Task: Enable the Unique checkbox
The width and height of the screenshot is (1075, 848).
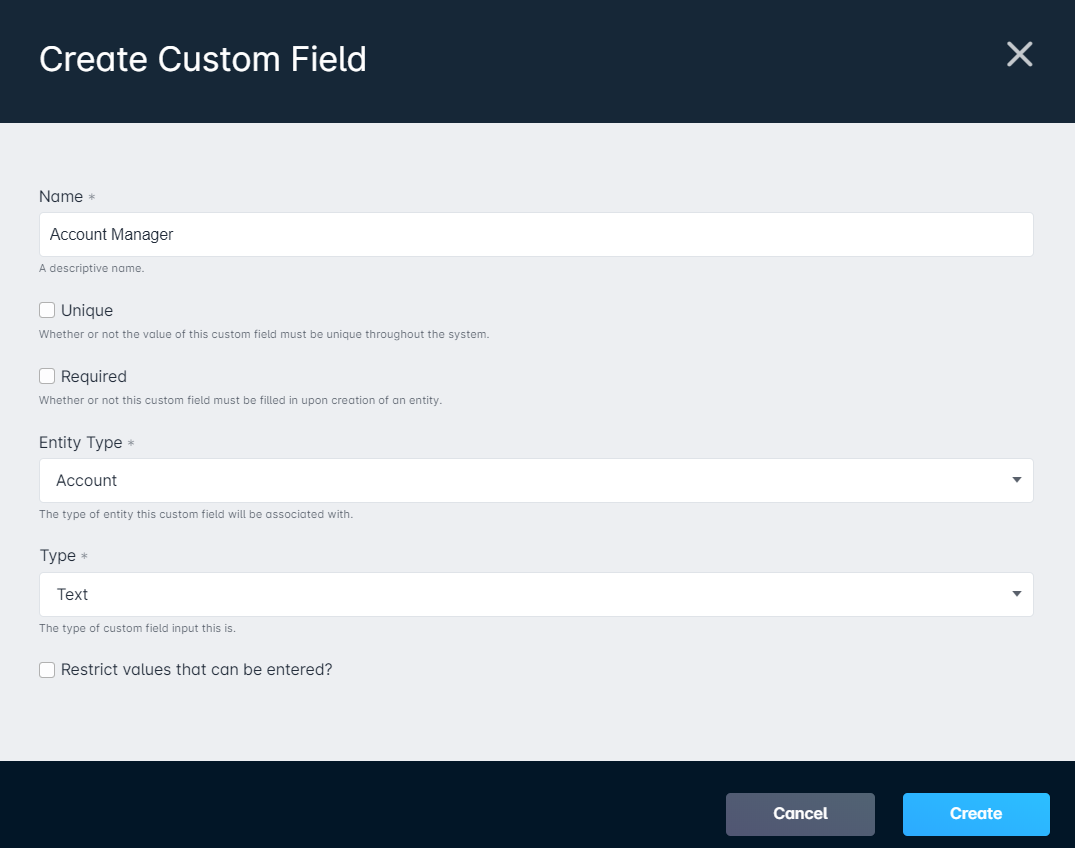Action: point(47,310)
